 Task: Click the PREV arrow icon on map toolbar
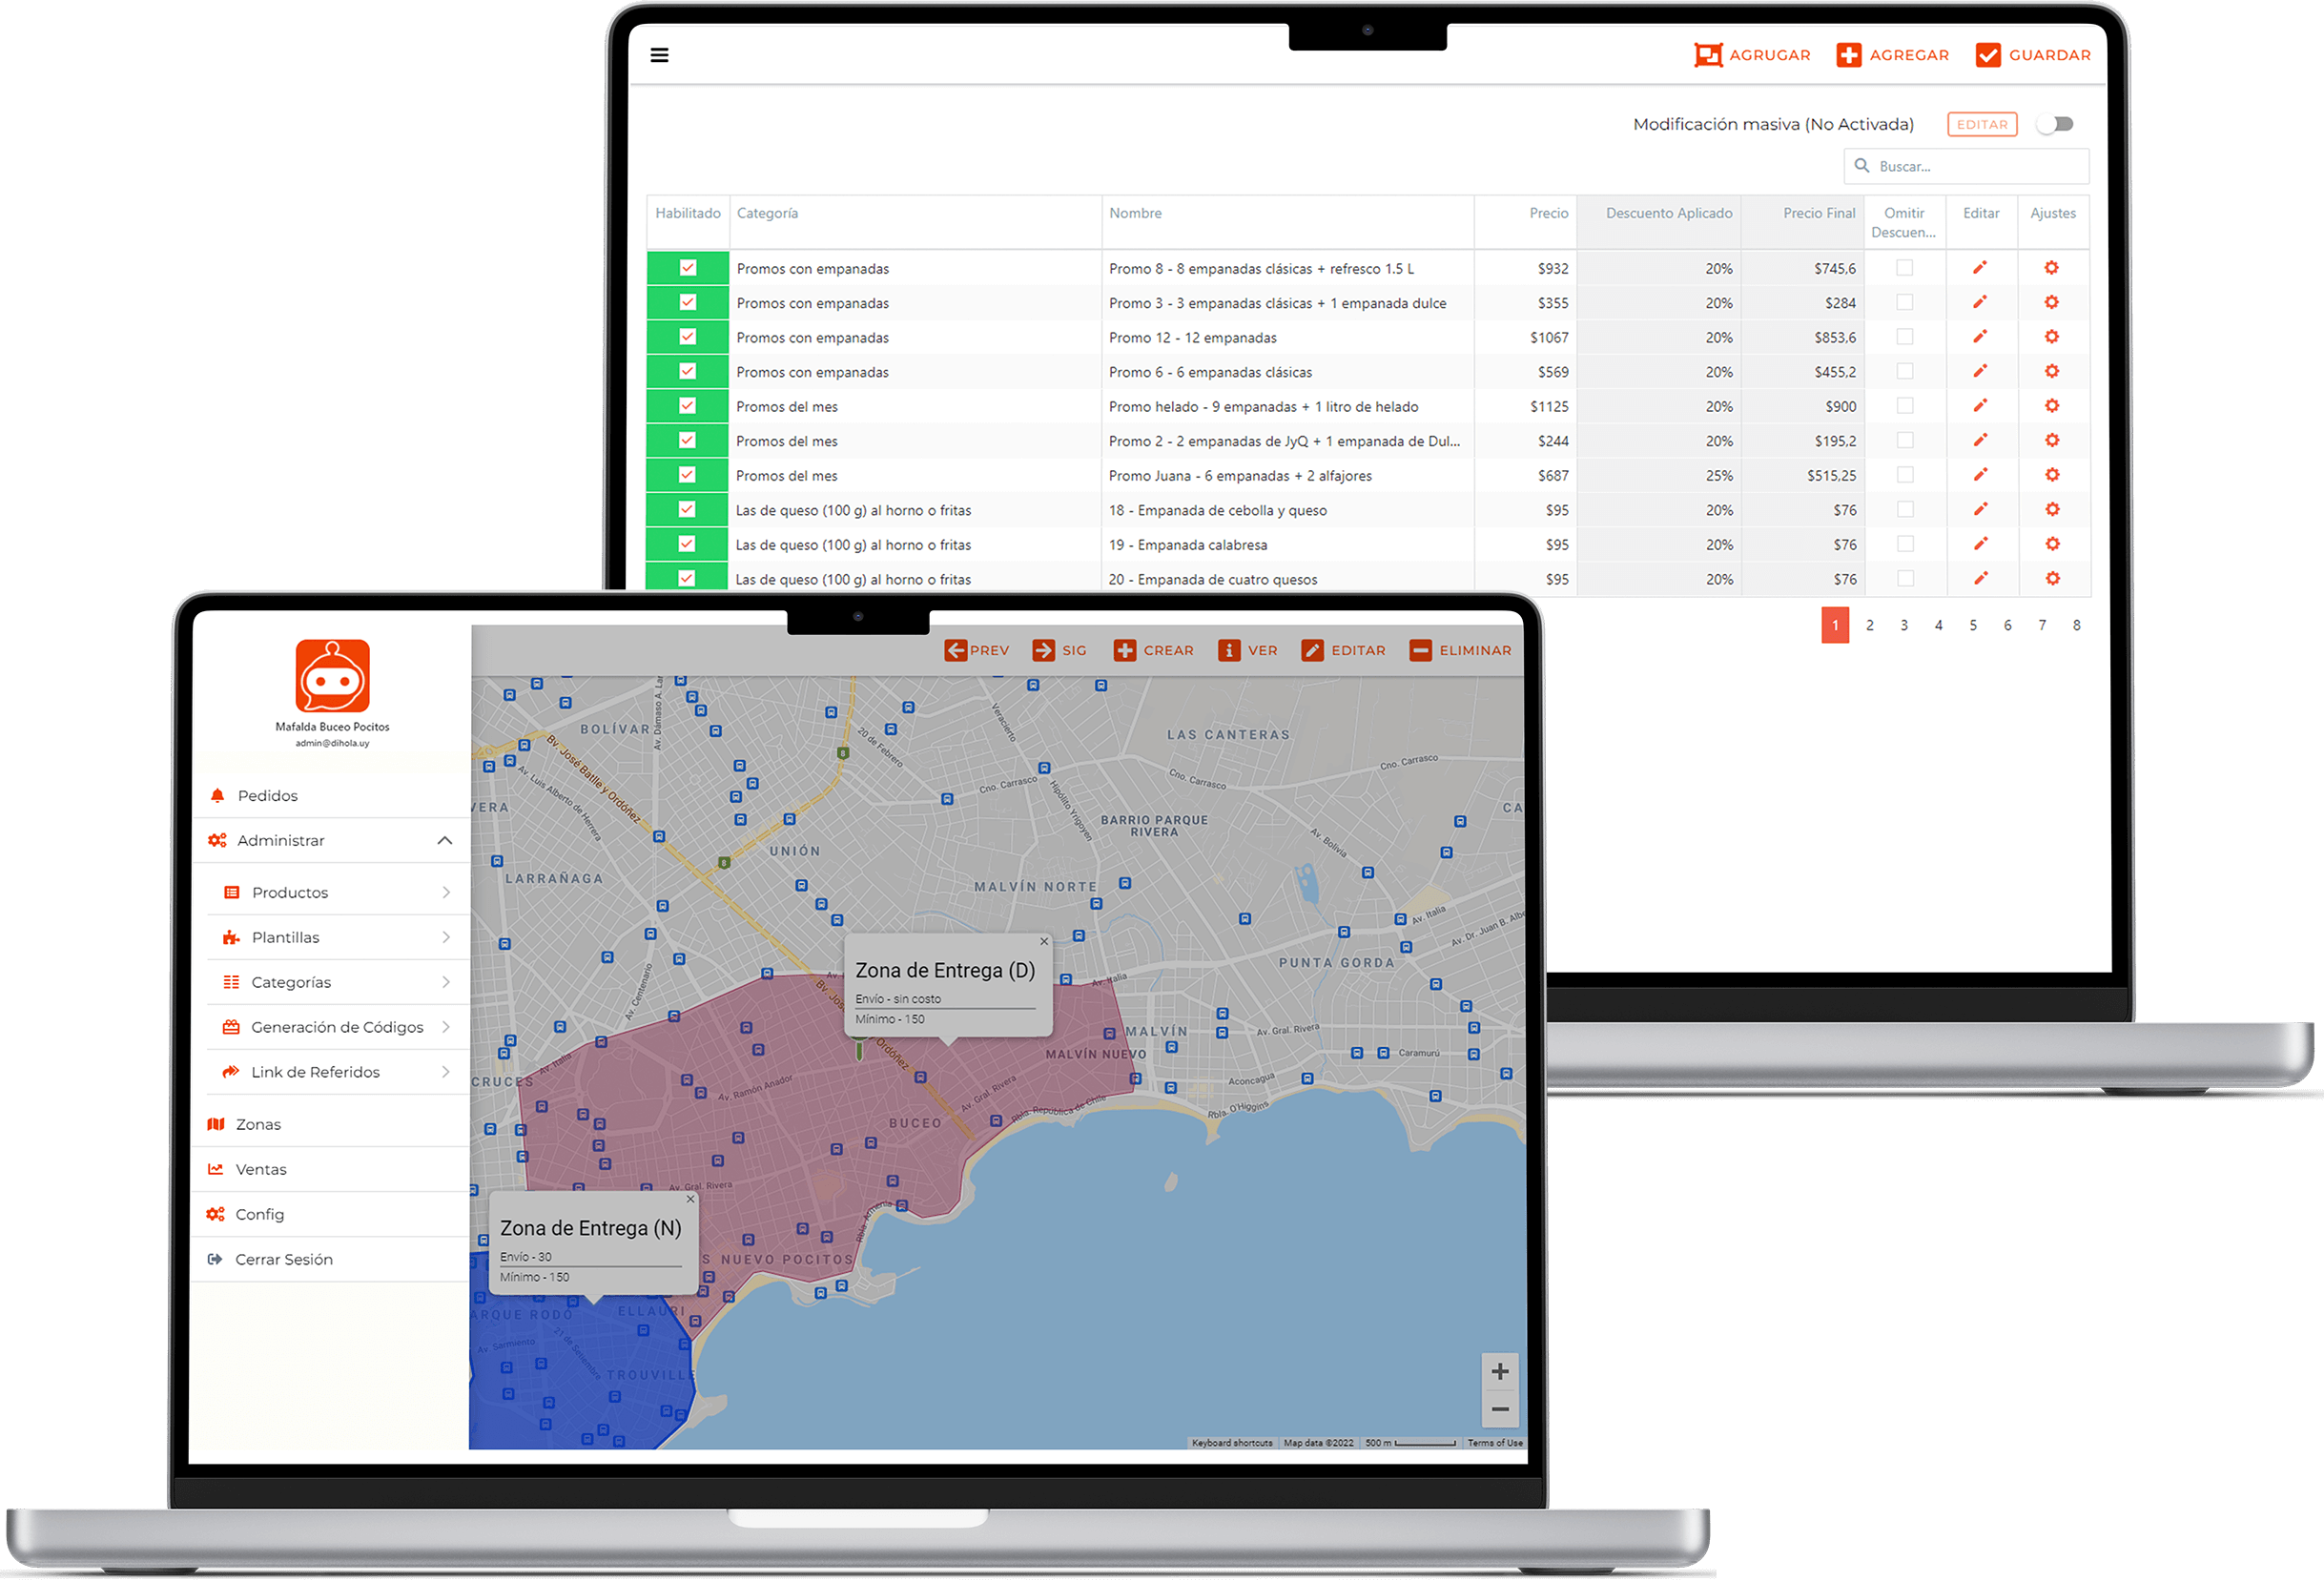[955, 650]
